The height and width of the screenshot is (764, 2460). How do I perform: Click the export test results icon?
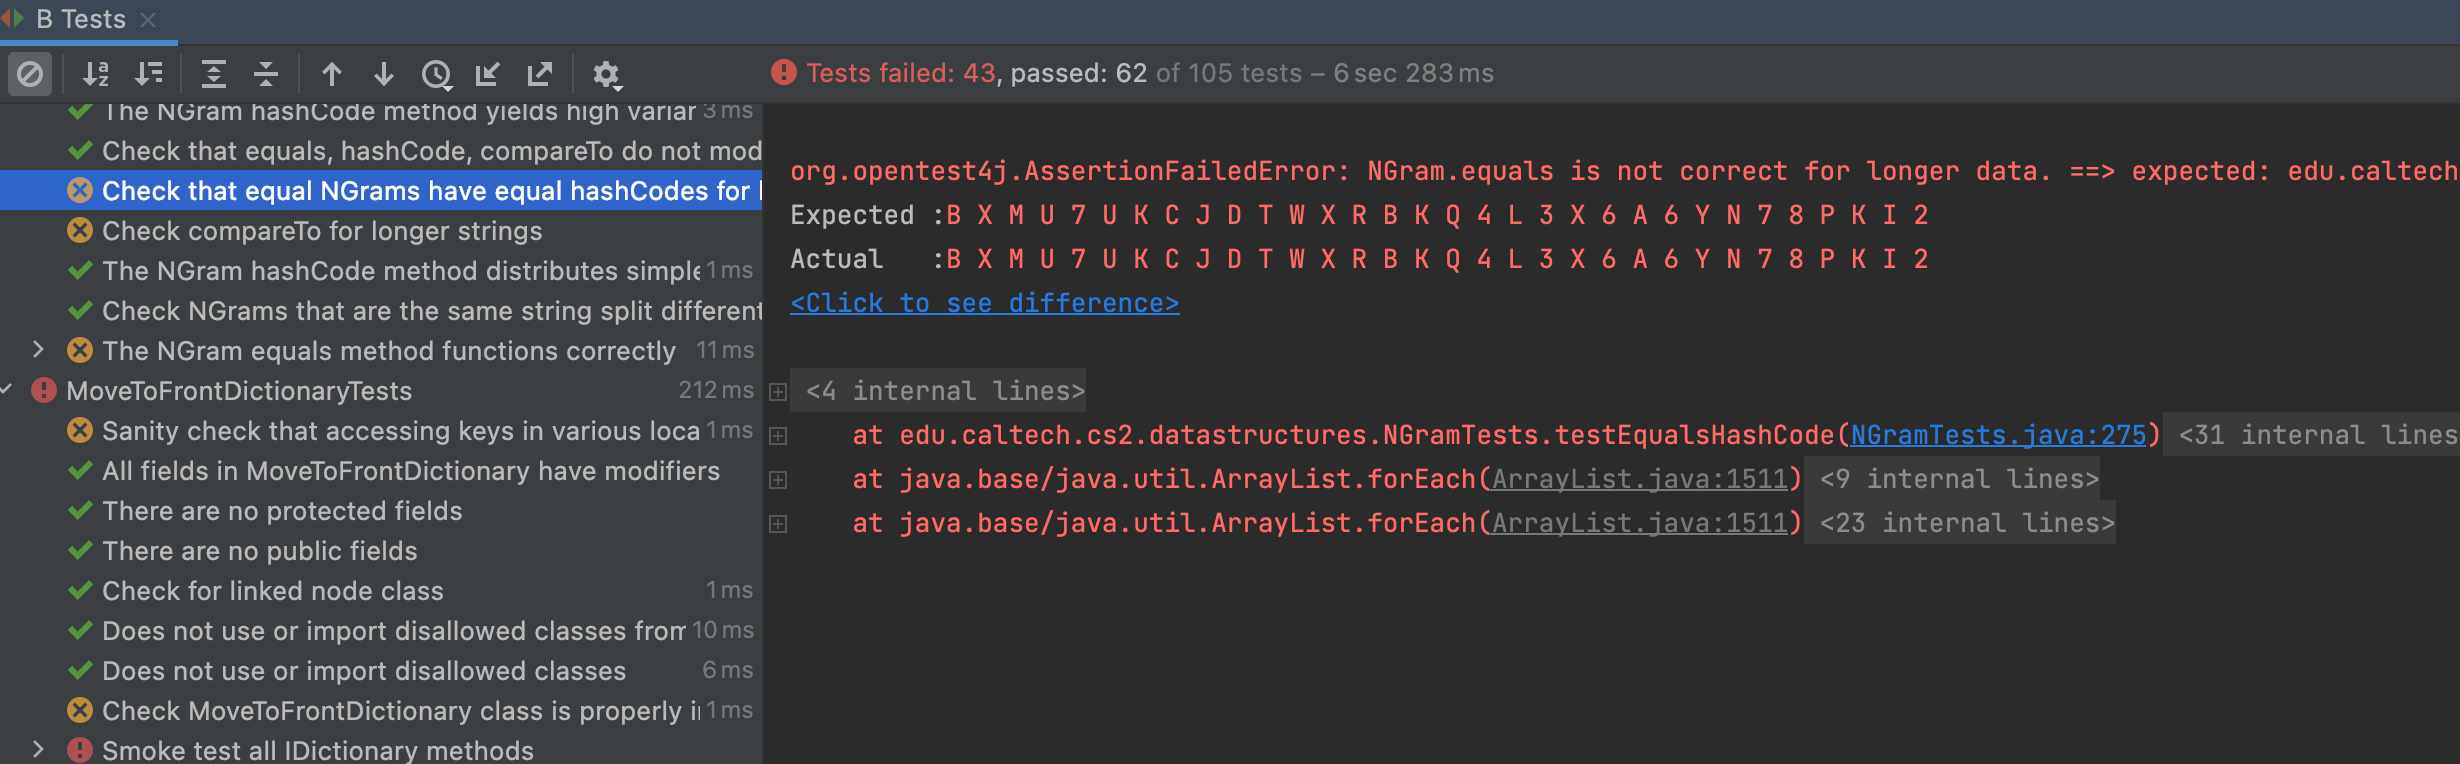pos(540,74)
